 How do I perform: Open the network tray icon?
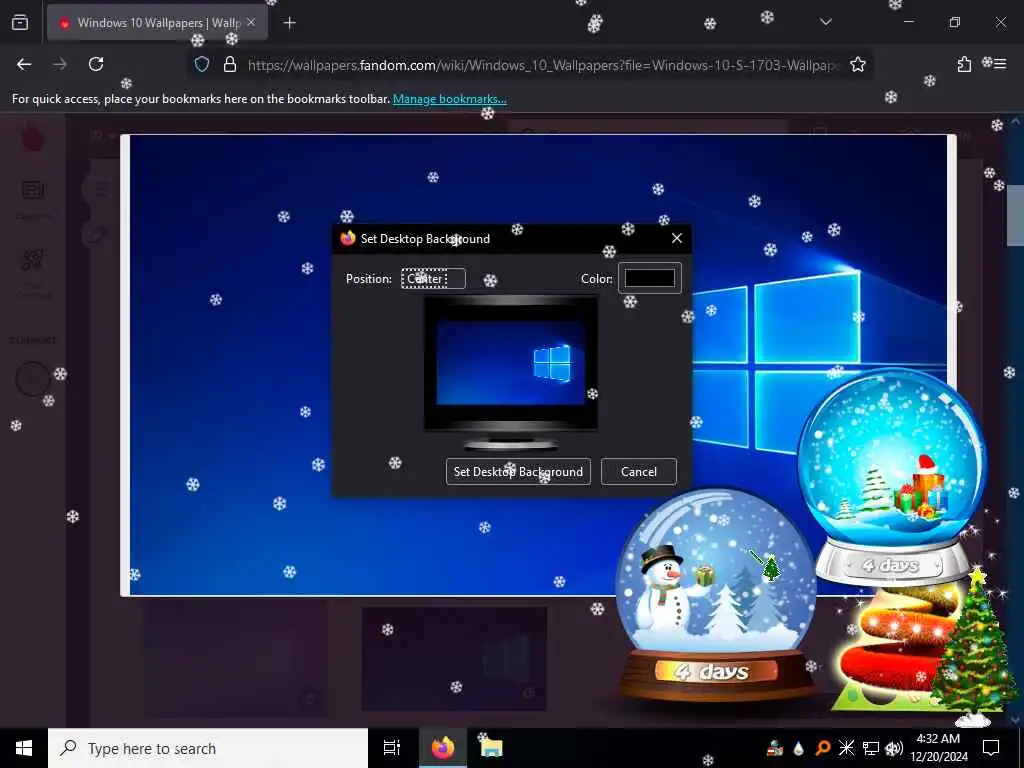tap(870, 748)
